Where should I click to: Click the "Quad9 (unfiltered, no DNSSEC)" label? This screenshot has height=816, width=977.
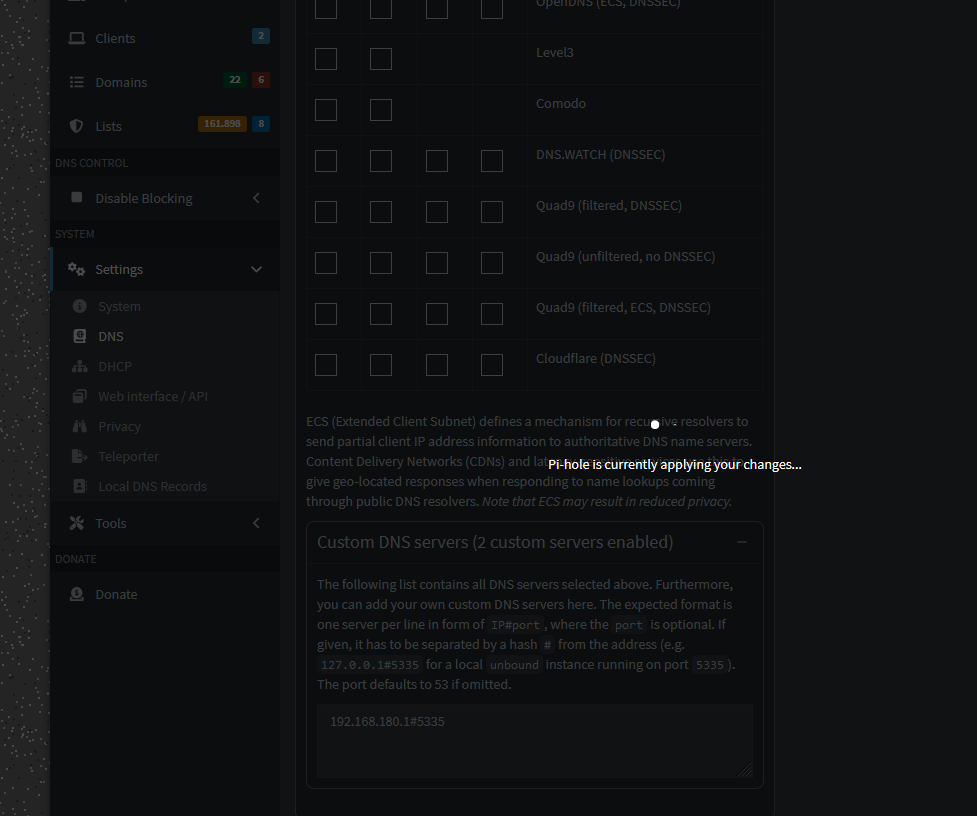click(x=626, y=257)
